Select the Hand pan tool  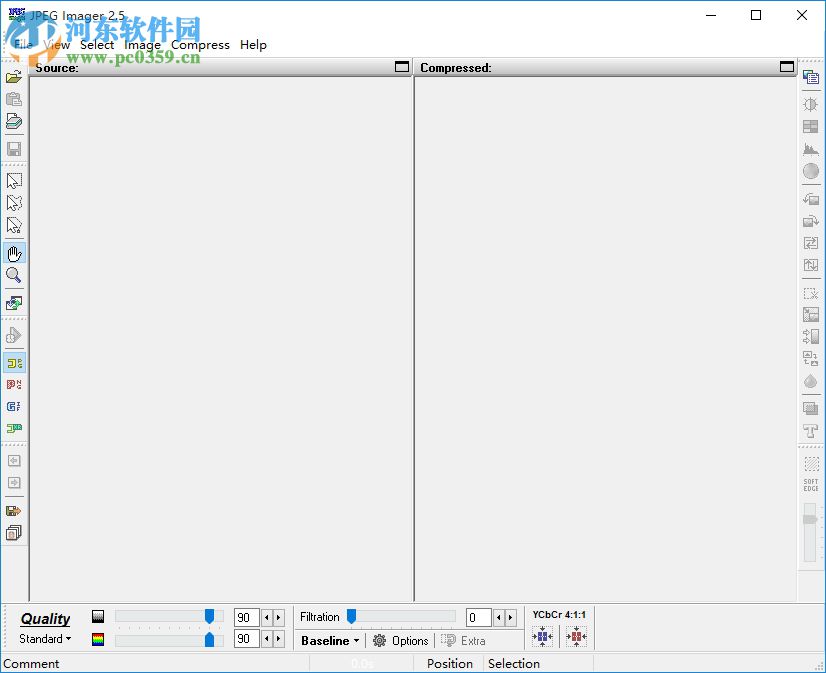click(x=14, y=253)
